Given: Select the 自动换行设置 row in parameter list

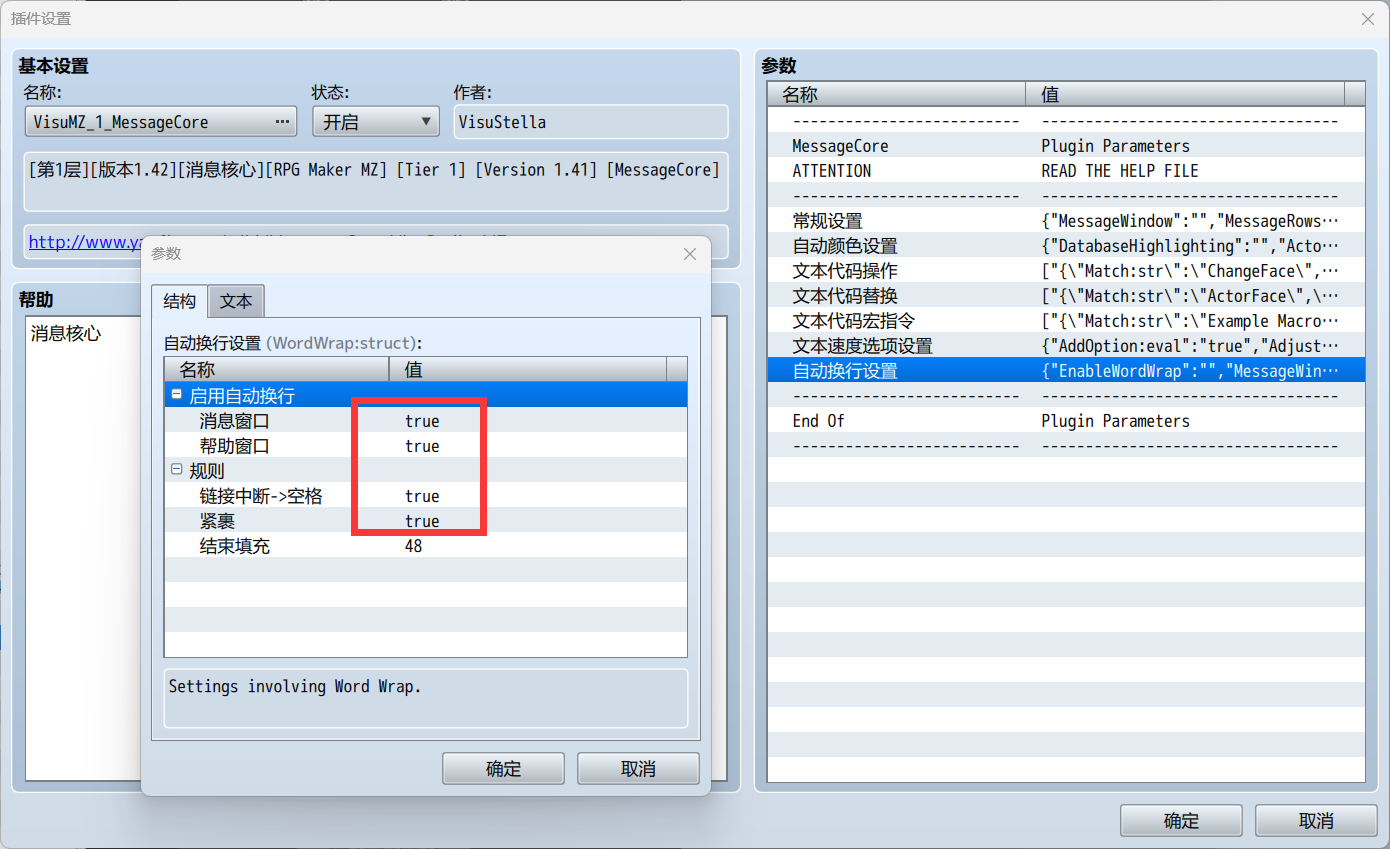Looking at the screenshot, I should coord(1066,371).
